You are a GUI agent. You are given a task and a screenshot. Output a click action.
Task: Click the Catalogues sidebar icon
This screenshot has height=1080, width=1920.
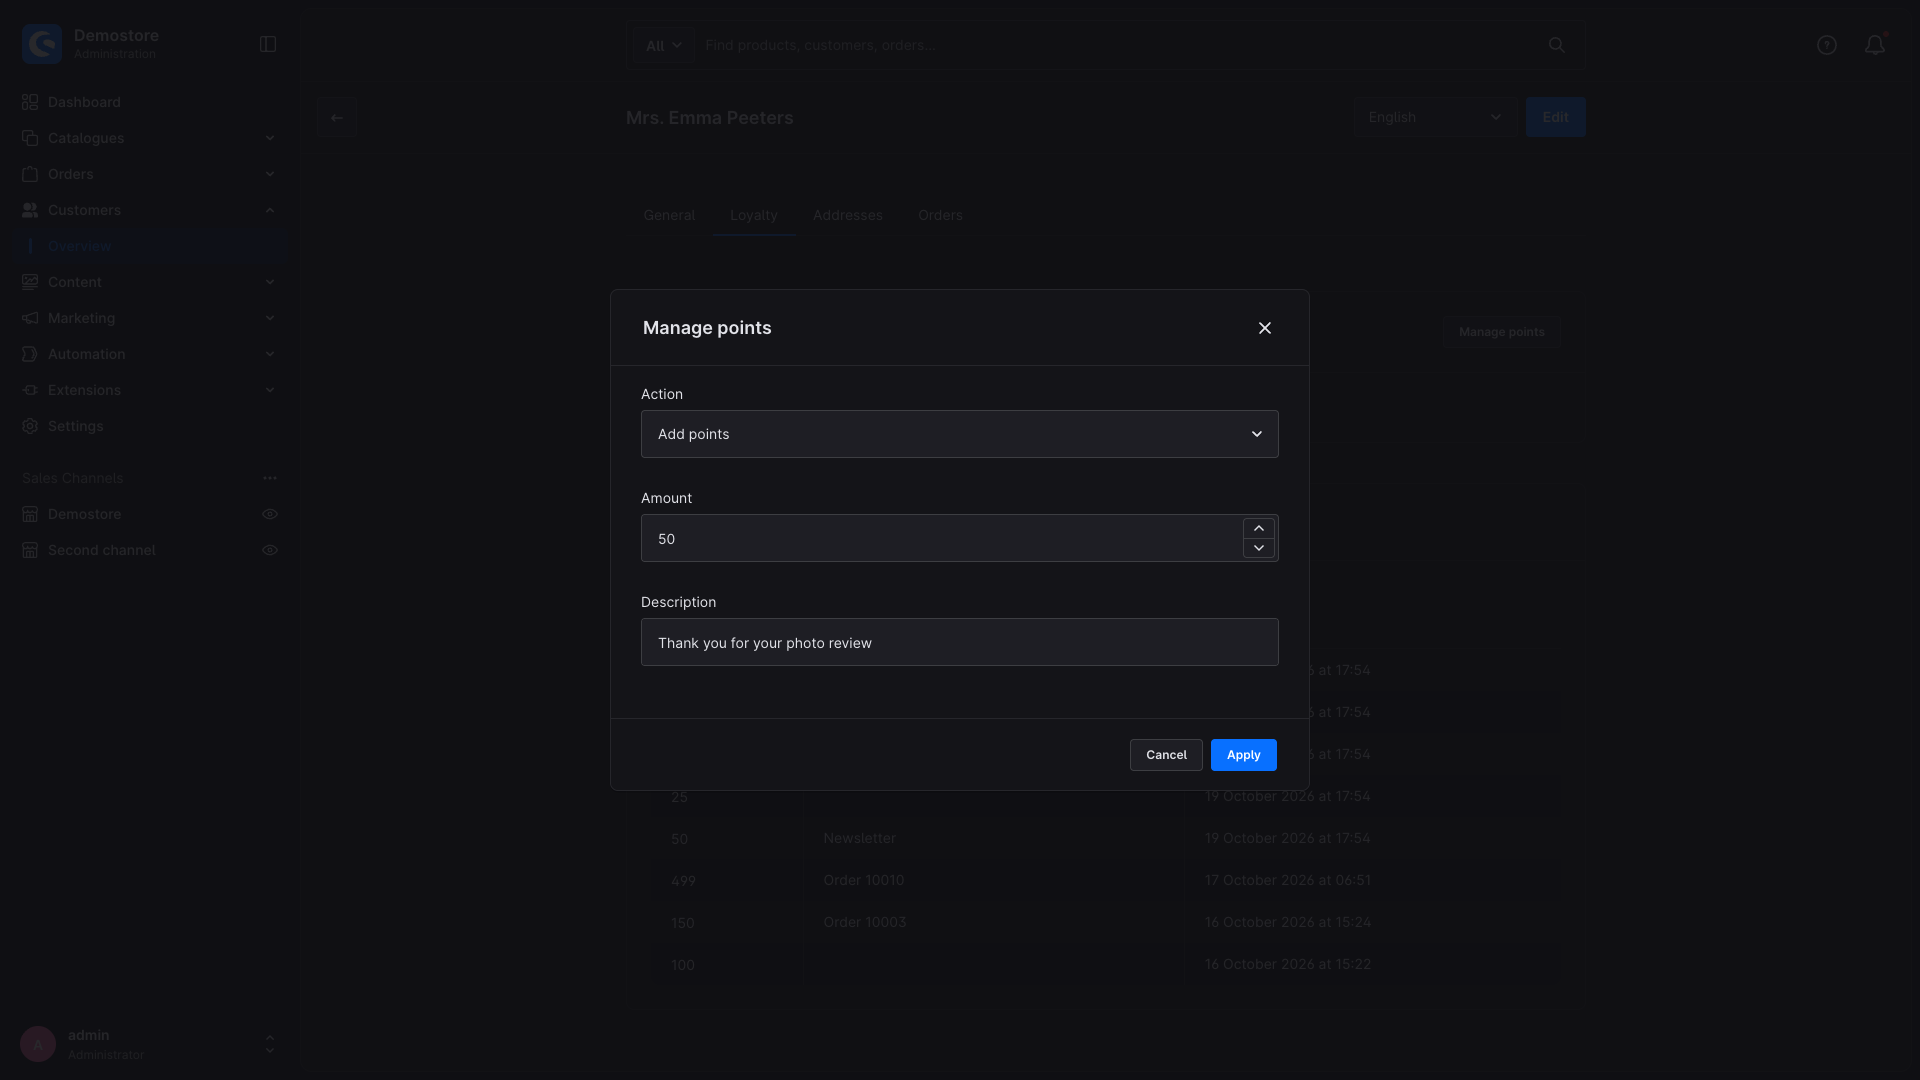coord(30,138)
